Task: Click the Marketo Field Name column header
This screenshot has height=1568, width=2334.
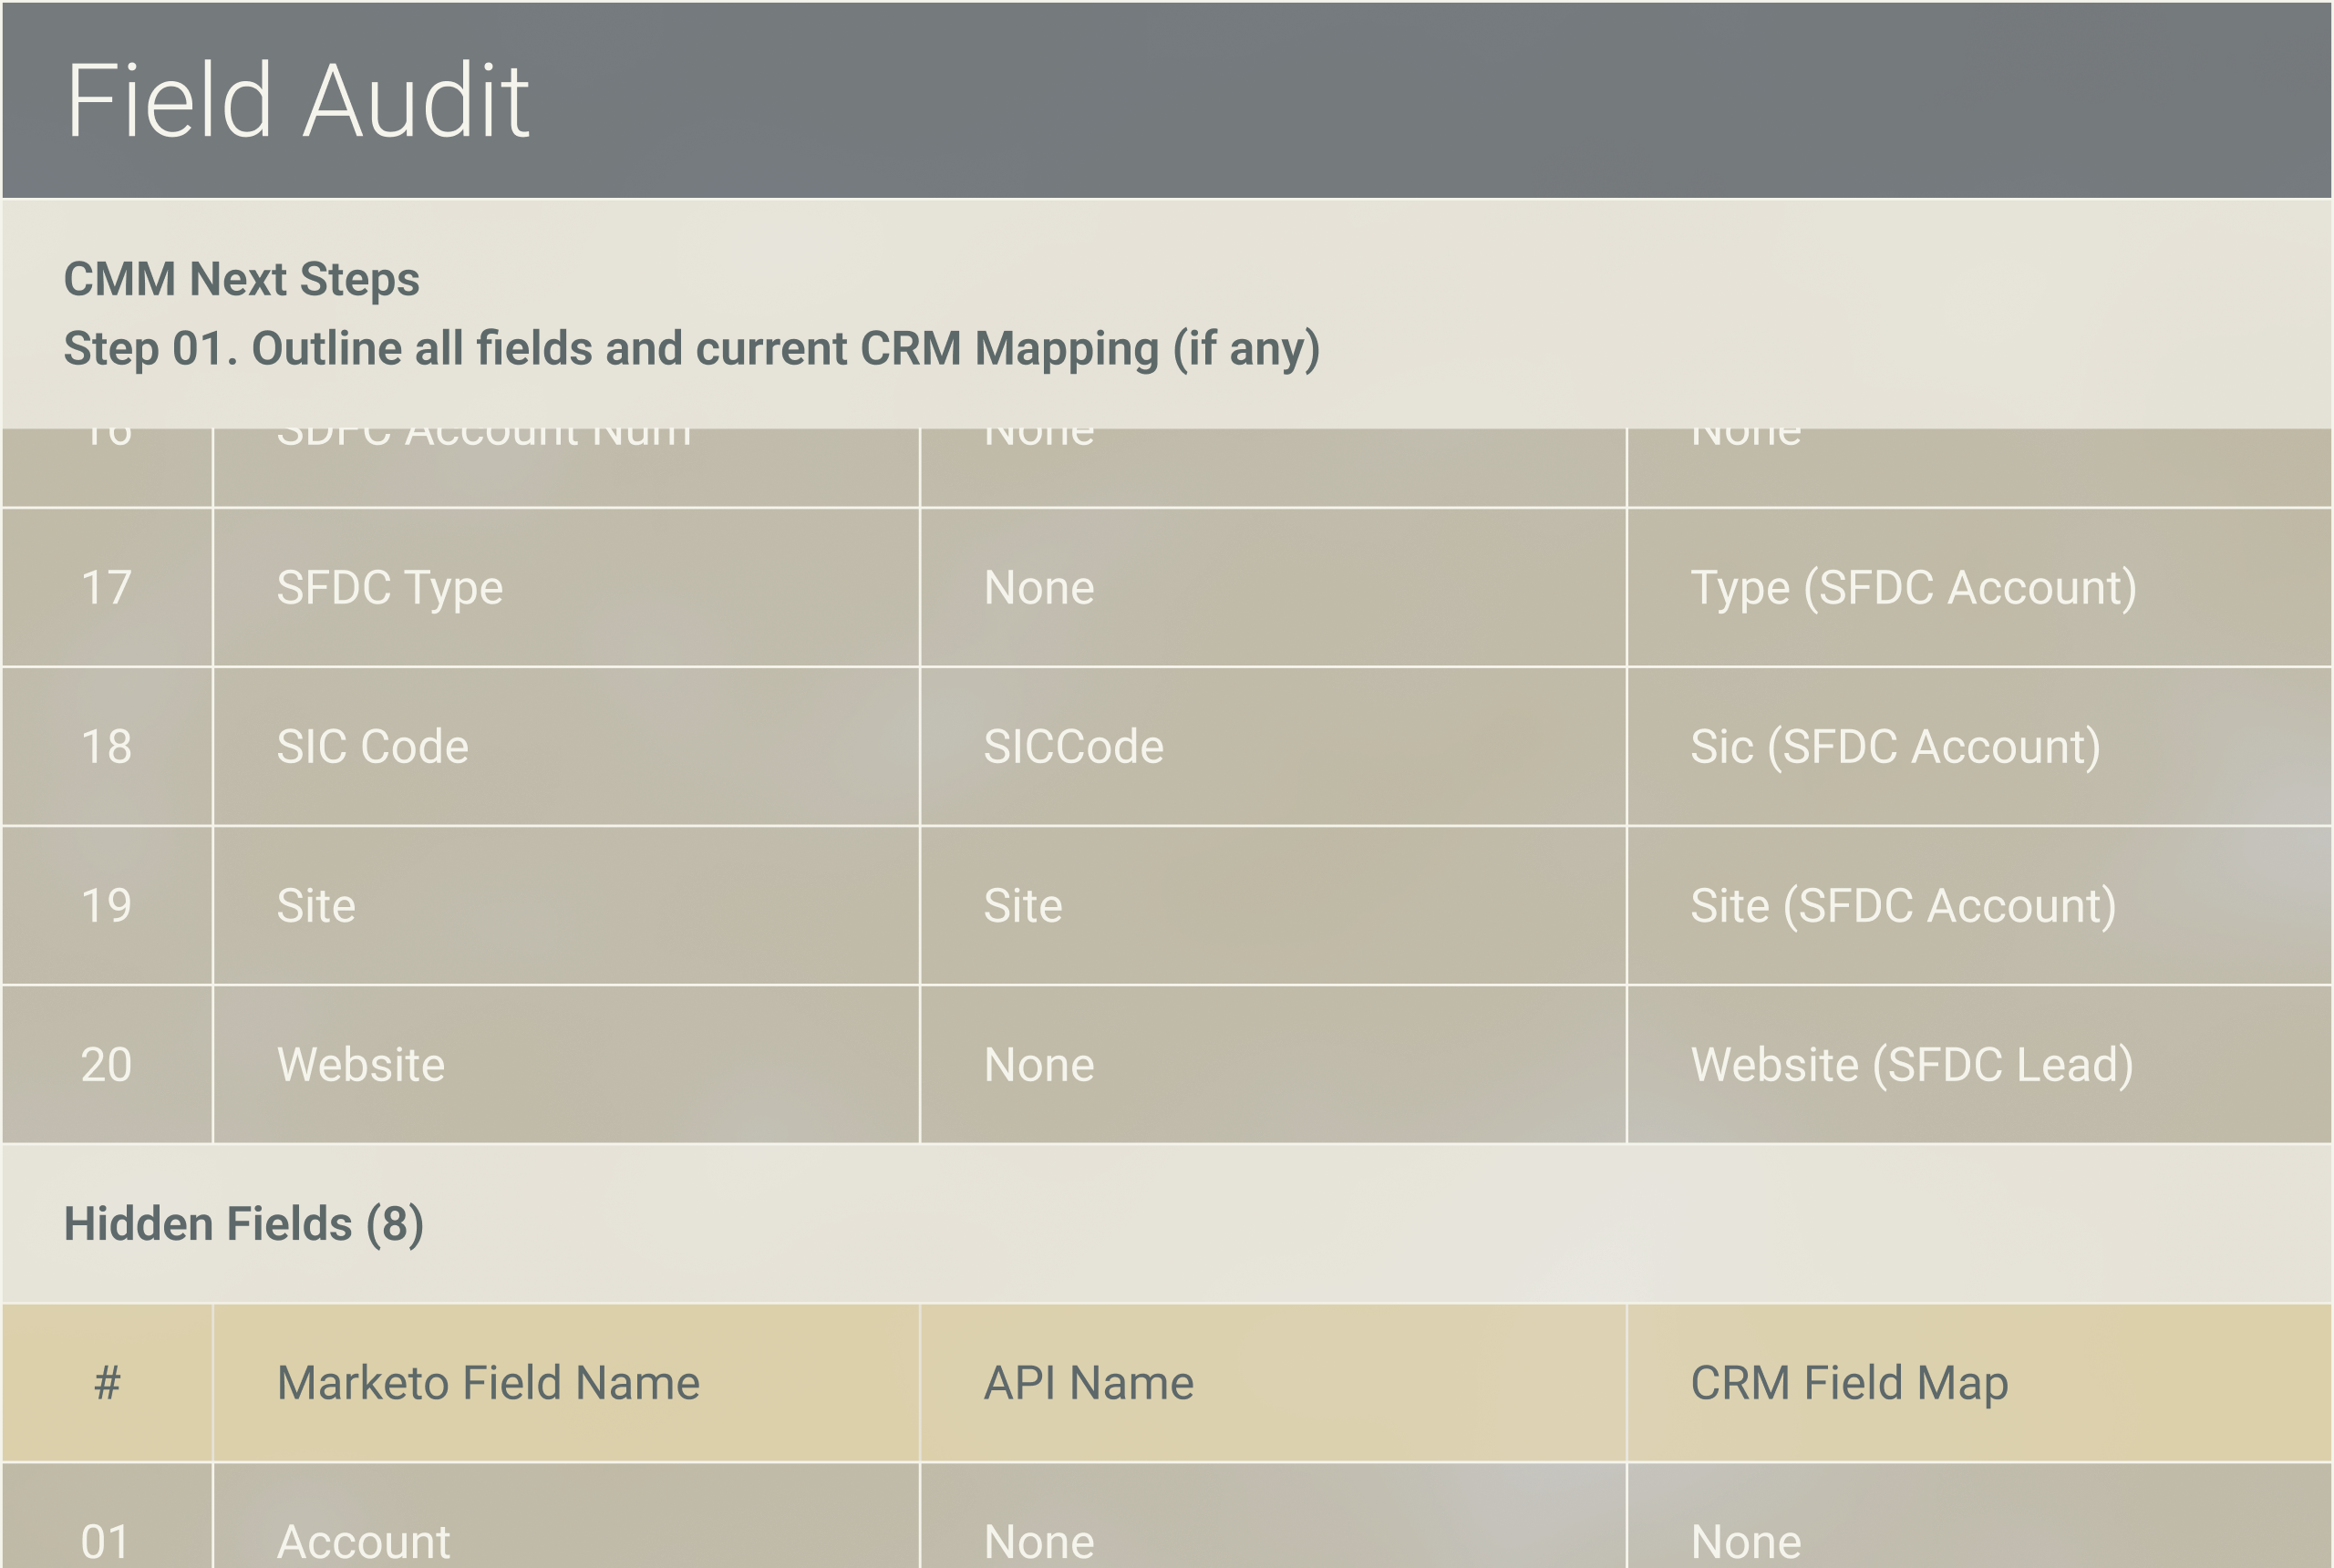Action: pyautogui.click(x=488, y=1383)
